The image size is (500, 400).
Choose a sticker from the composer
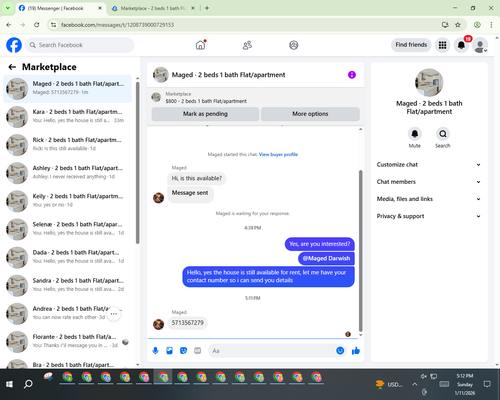click(183, 351)
